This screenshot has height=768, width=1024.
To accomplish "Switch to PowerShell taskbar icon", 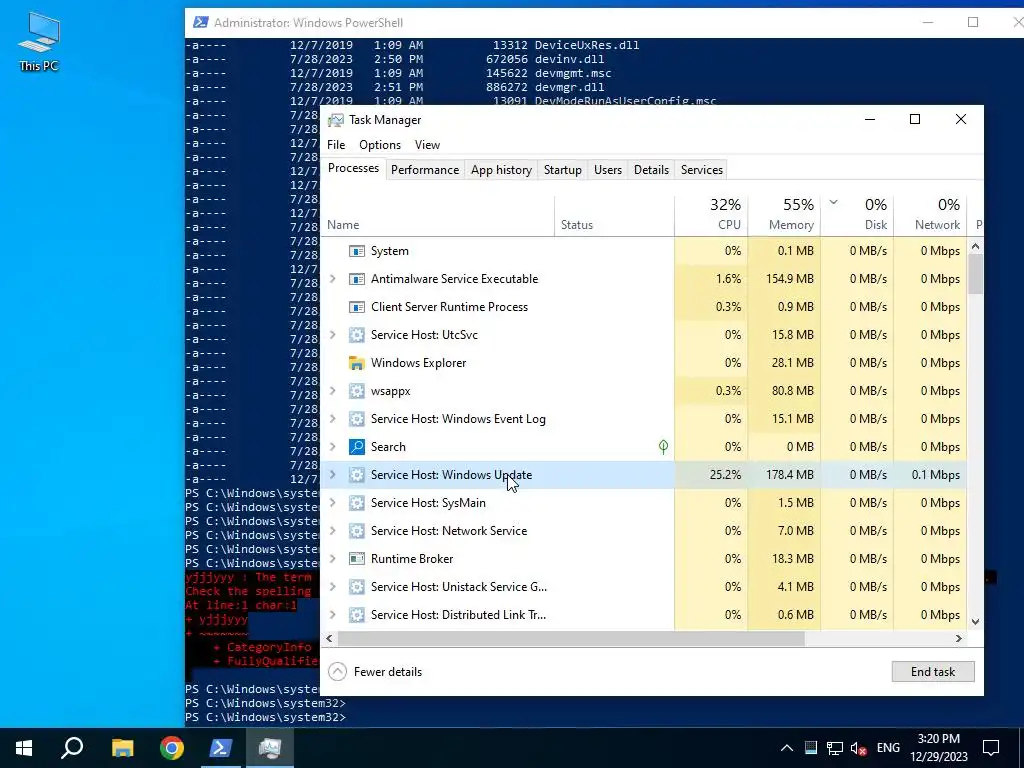I will [x=221, y=748].
